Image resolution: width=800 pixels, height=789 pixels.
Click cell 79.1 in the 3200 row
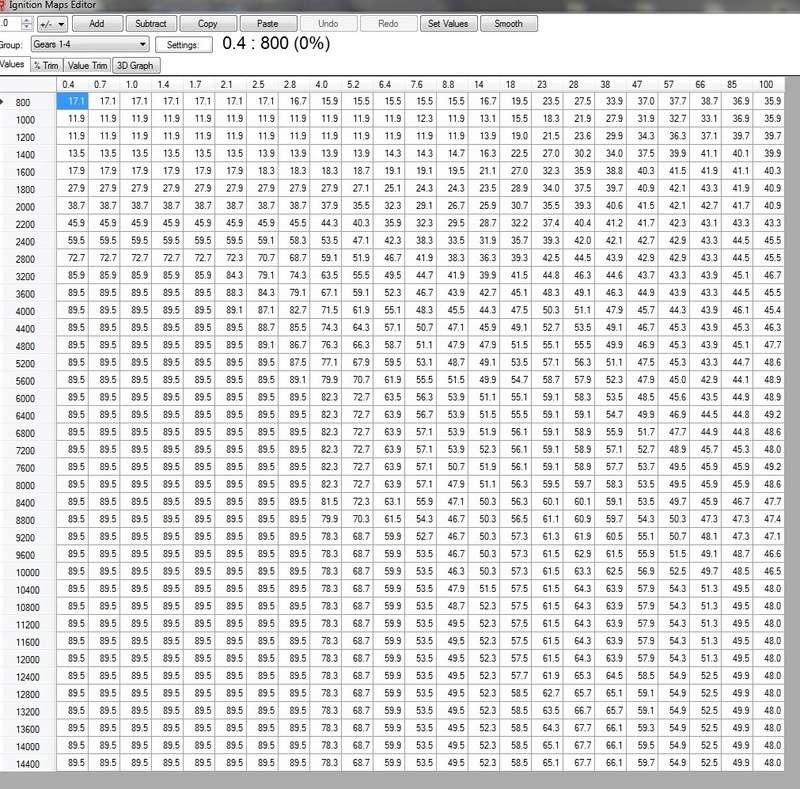(x=263, y=275)
